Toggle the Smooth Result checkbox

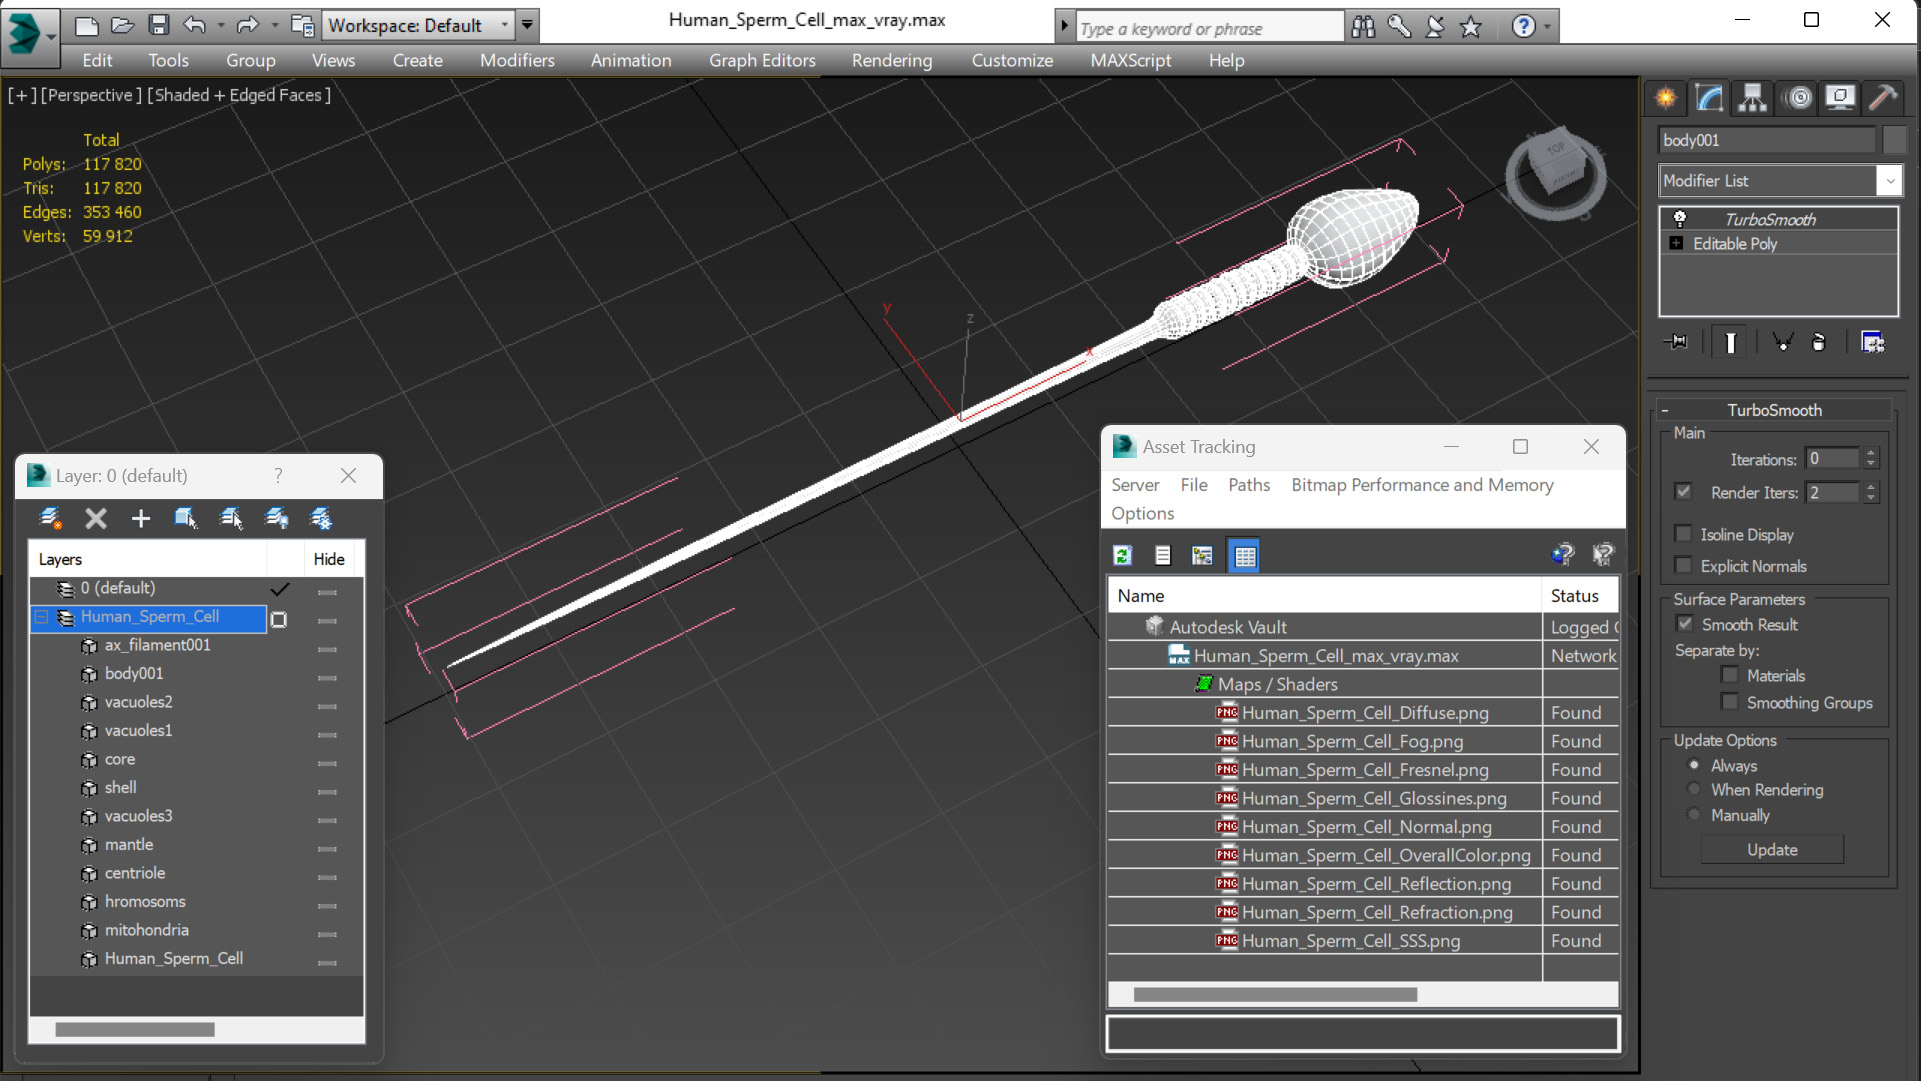[x=1685, y=624]
